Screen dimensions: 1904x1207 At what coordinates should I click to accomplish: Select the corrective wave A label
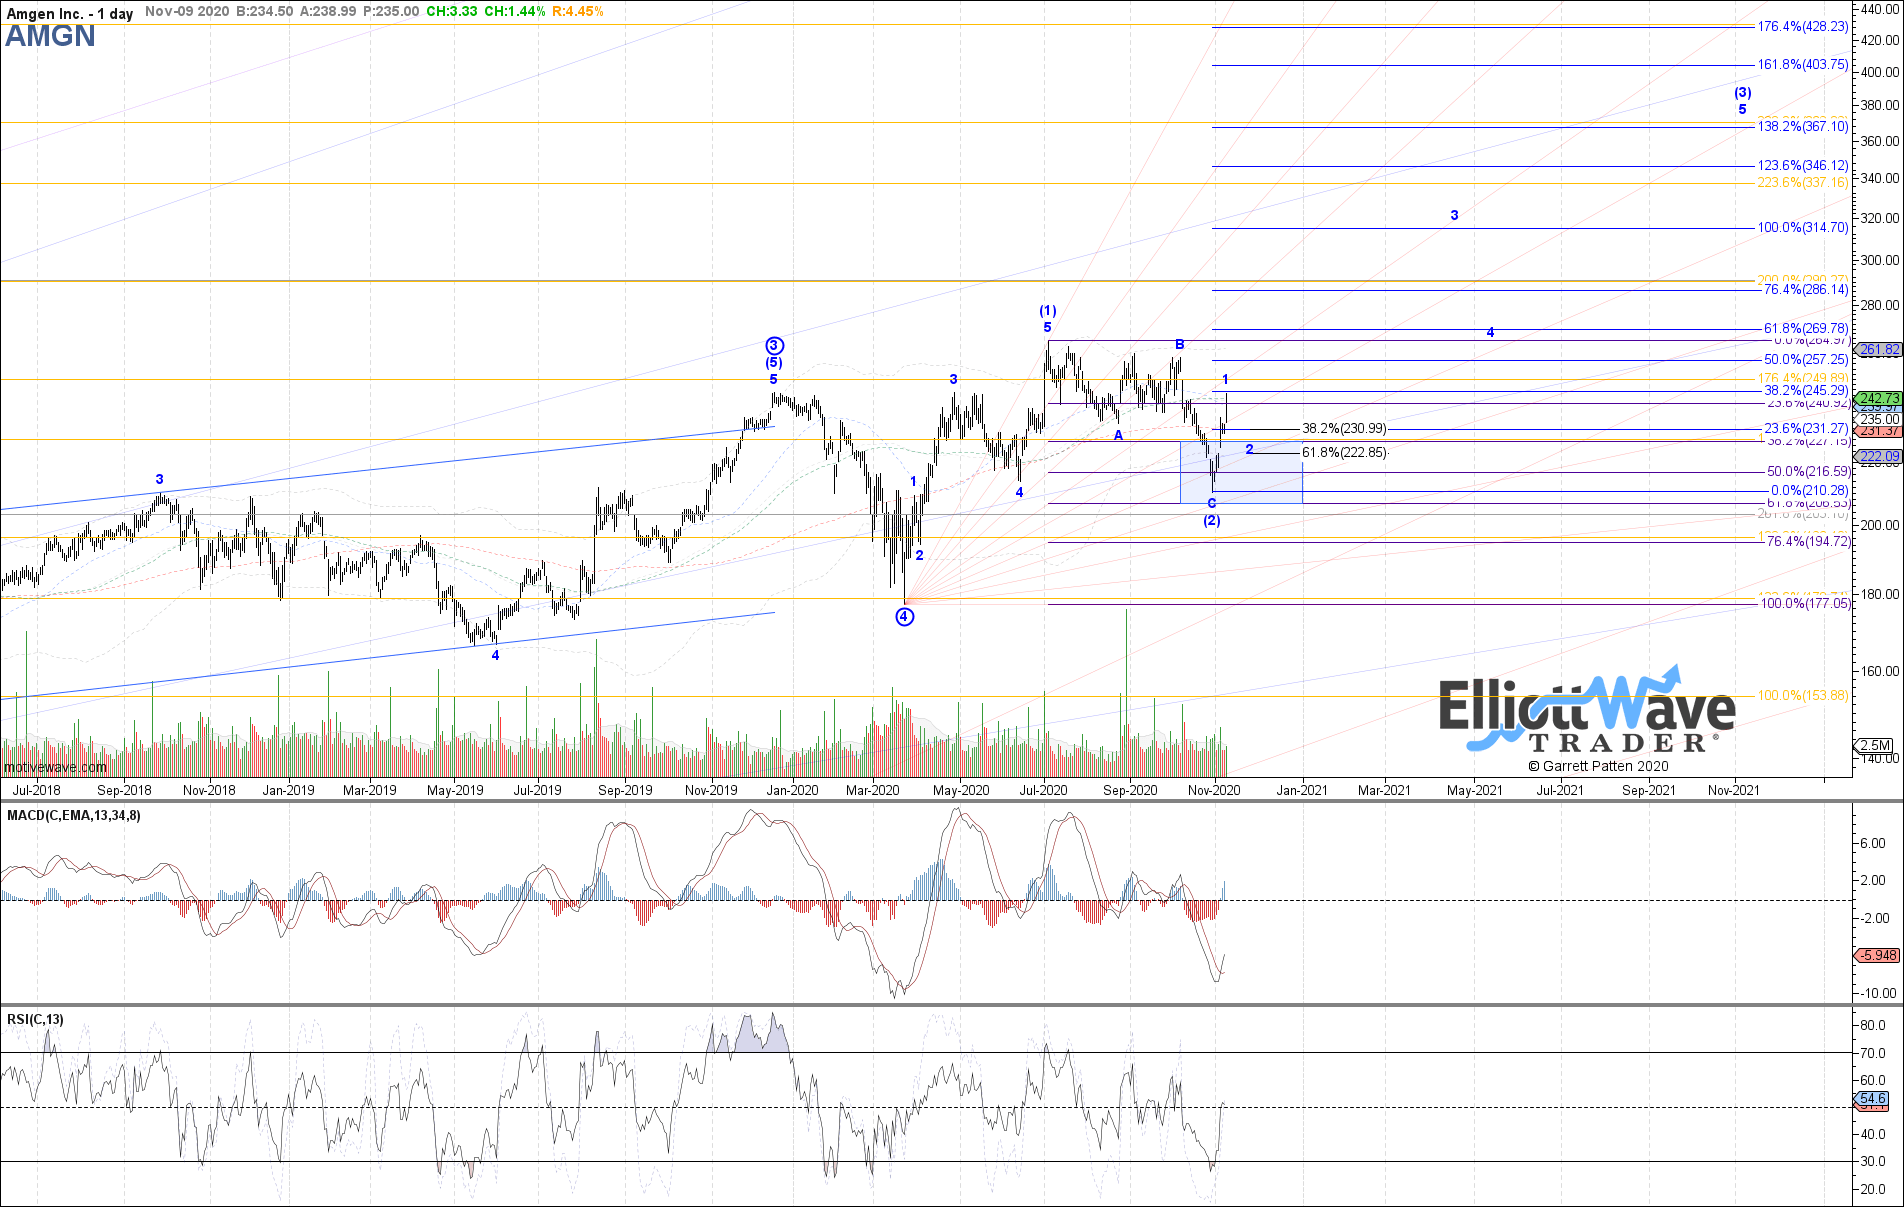[1118, 435]
